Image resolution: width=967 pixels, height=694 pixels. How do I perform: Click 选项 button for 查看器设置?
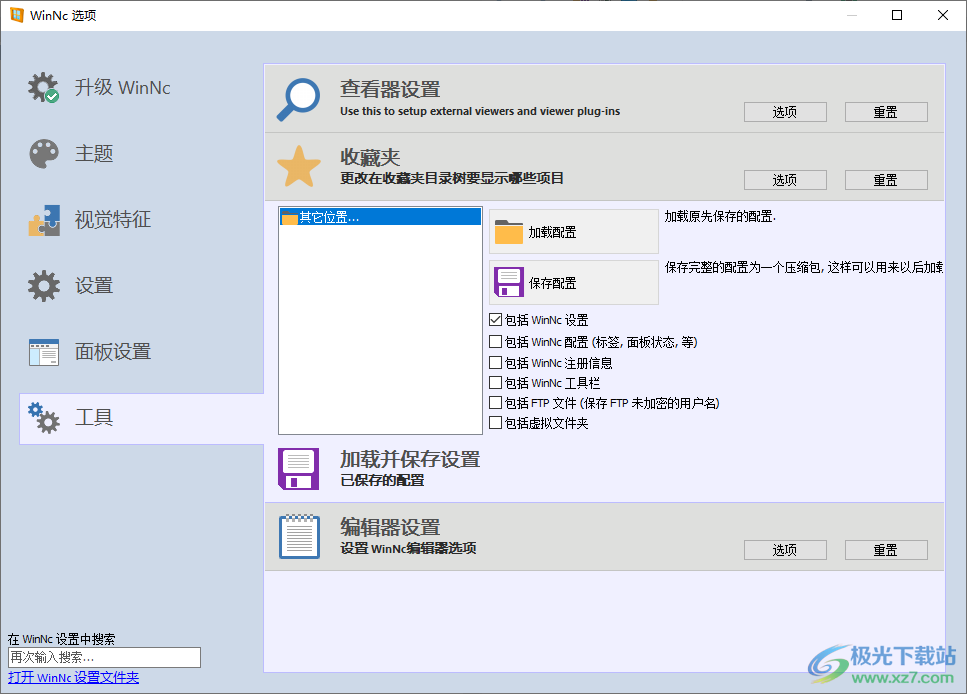(785, 112)
